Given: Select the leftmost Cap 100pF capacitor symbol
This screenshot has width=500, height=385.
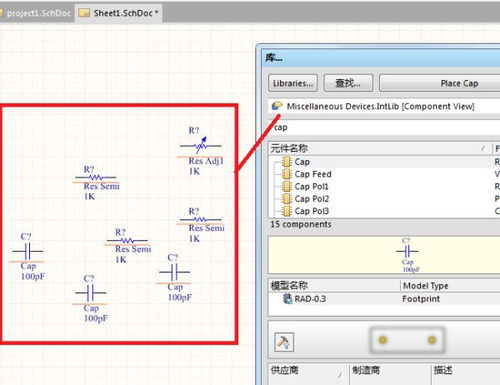Looking at the screenshot, I should click(x=28, y=251).
